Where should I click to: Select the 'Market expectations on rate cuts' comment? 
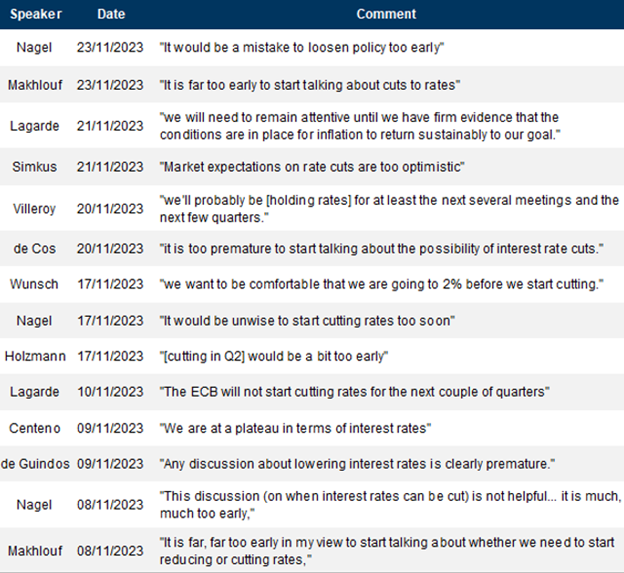point(312,167)
